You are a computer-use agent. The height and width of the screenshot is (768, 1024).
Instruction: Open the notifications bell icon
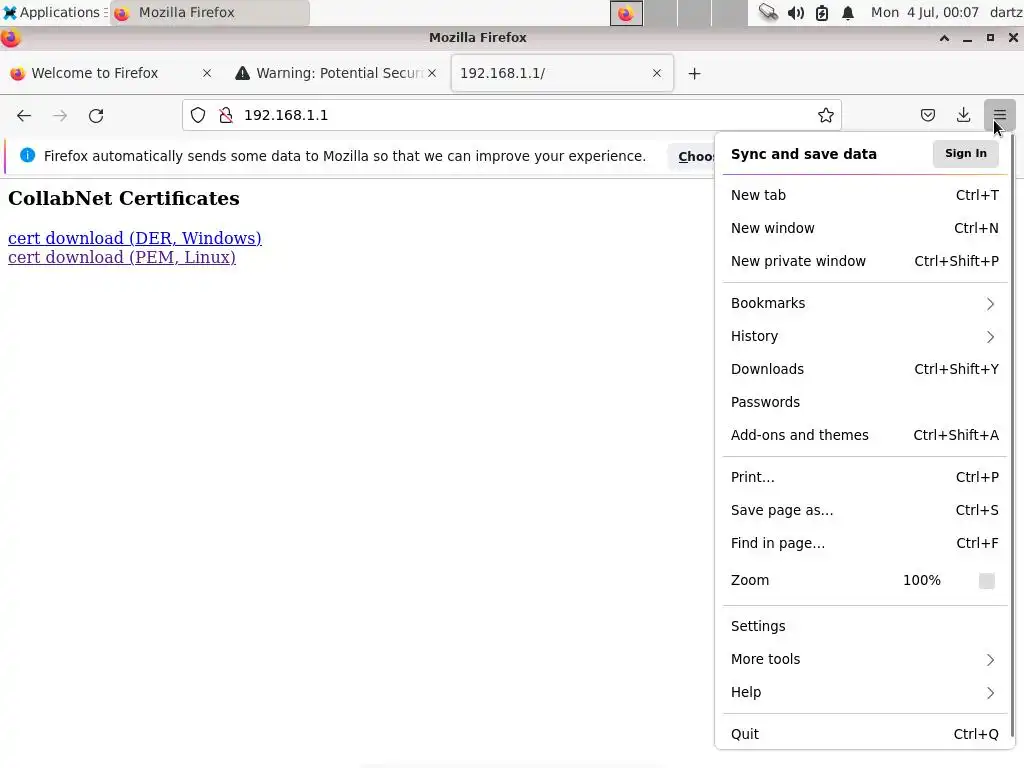point(848,12)
